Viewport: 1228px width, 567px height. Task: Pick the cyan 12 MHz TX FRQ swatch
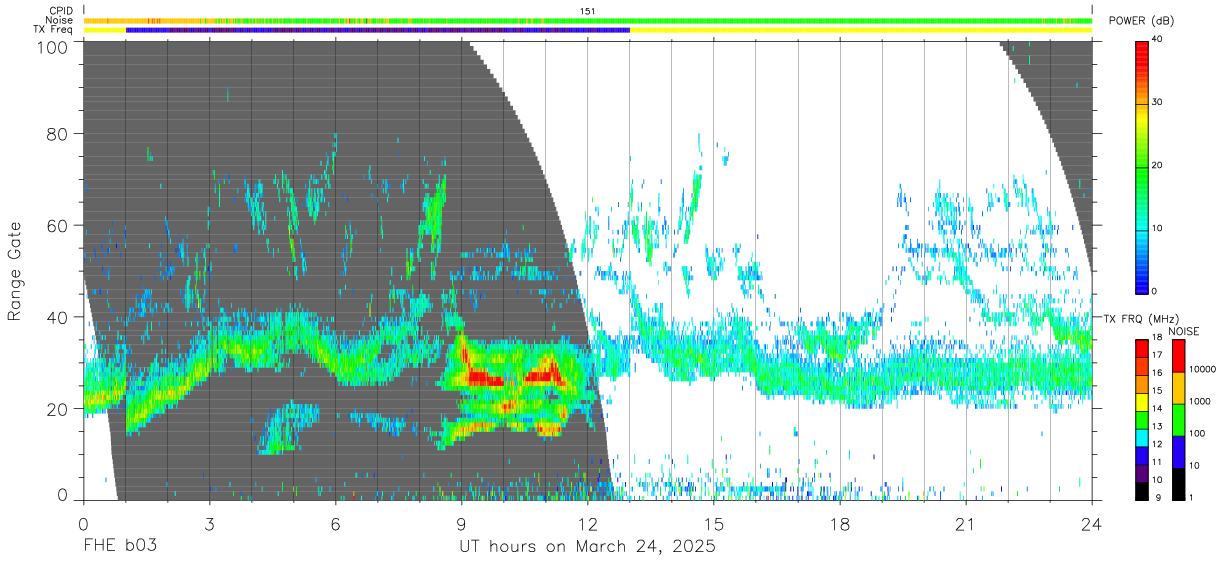point(1141,438)
